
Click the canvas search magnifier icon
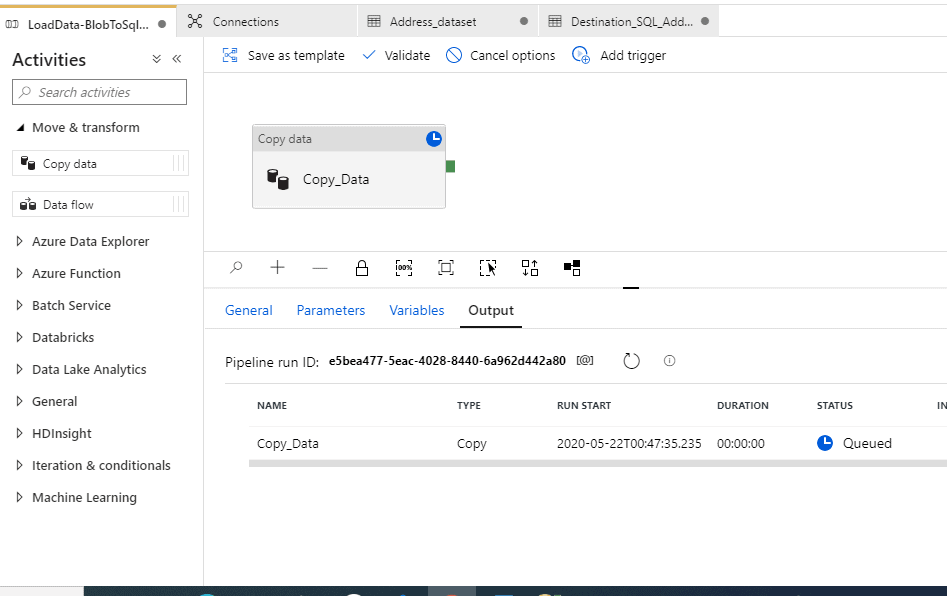click(236, 268)
